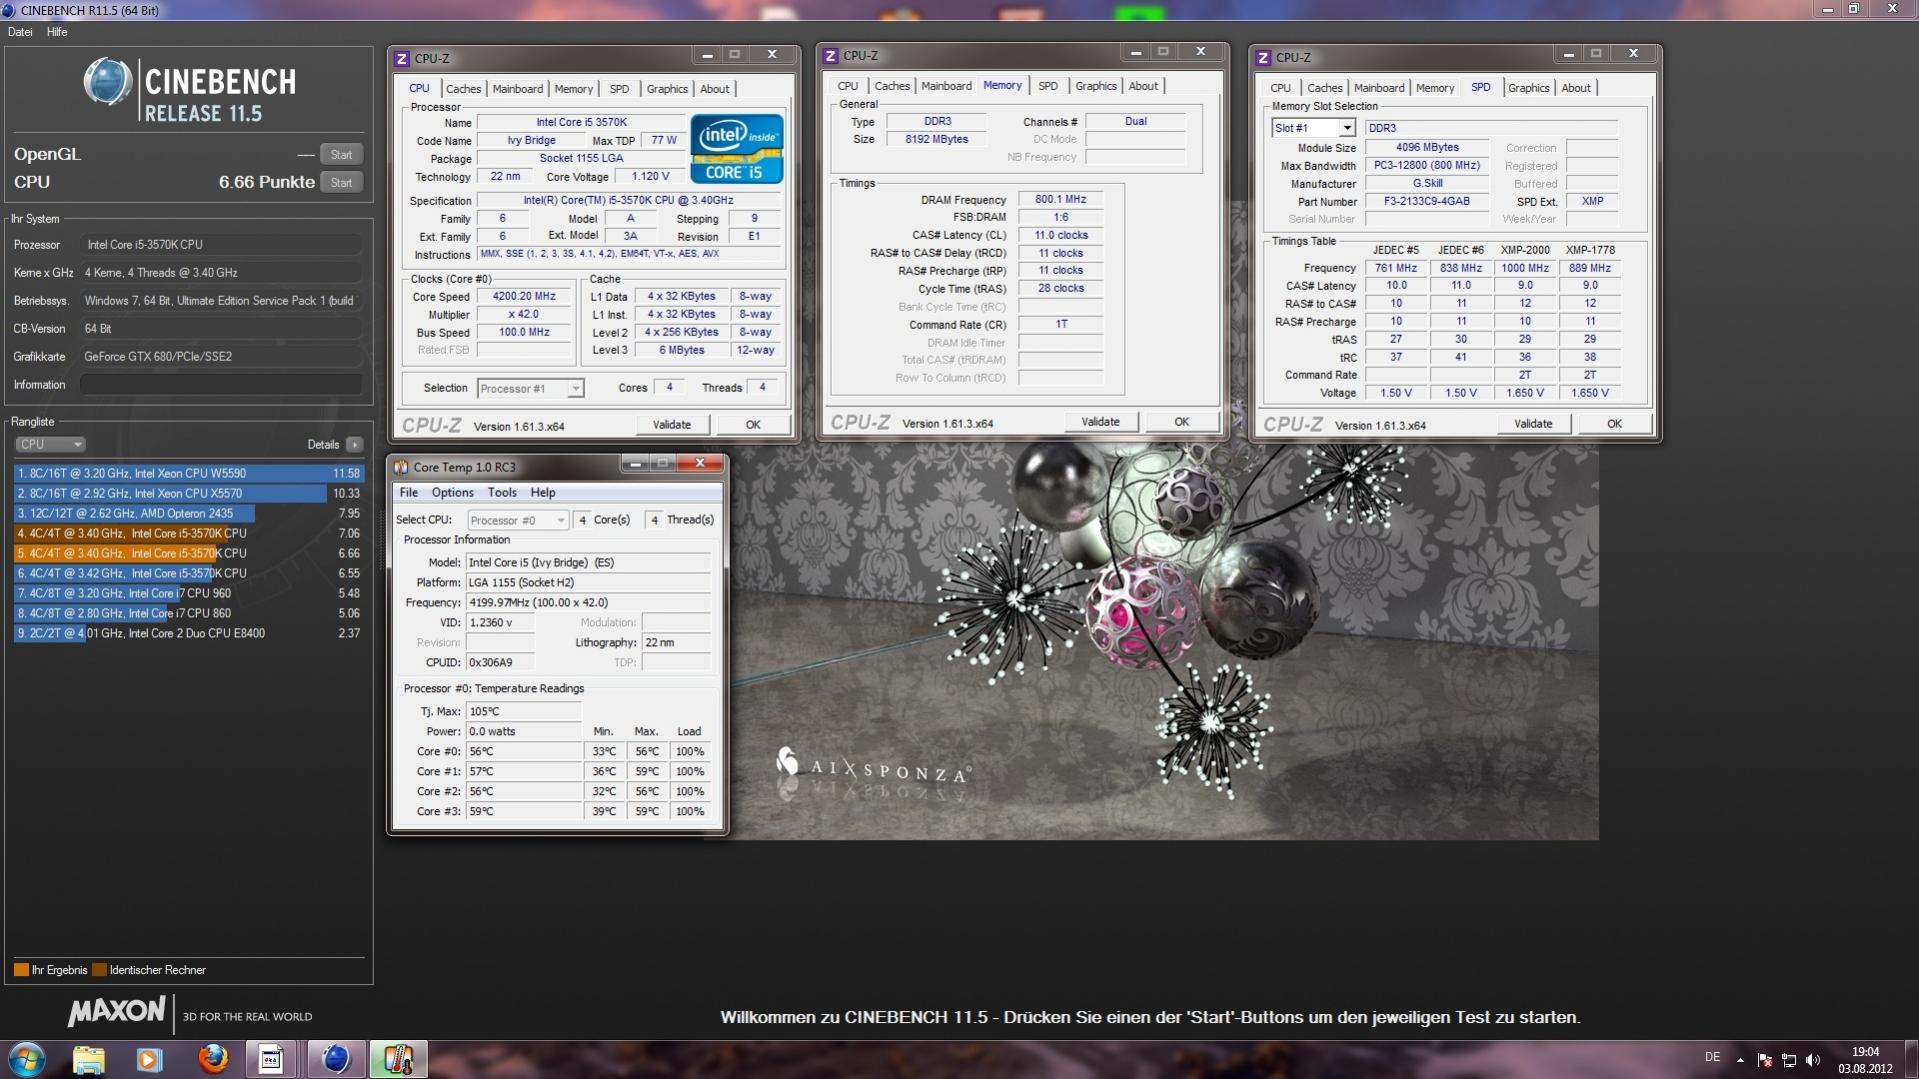Start the OpenGL benchmark

click(x=341, y=154)
